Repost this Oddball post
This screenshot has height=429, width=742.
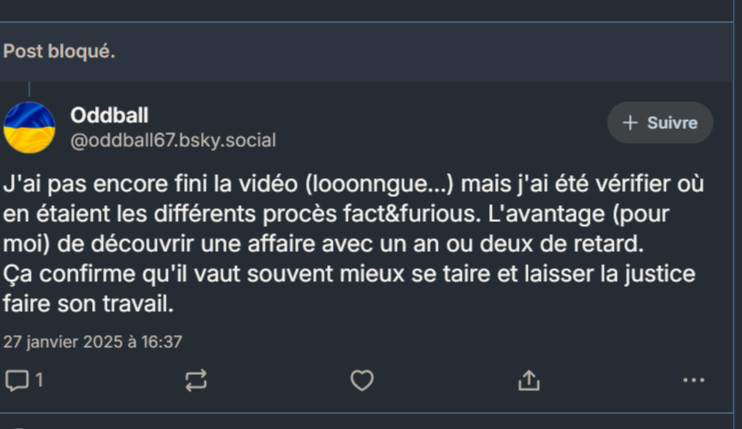coord(196,380)
